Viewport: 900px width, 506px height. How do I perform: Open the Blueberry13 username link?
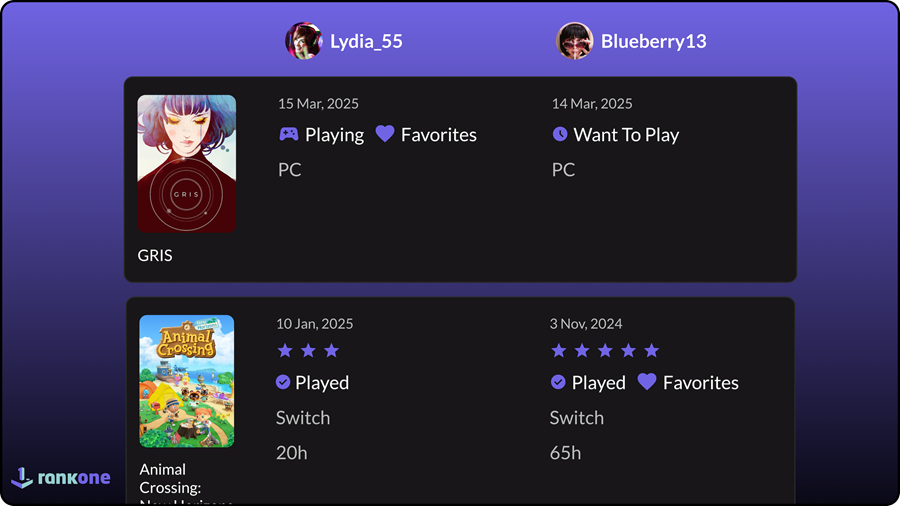click(x=653, y=42)
